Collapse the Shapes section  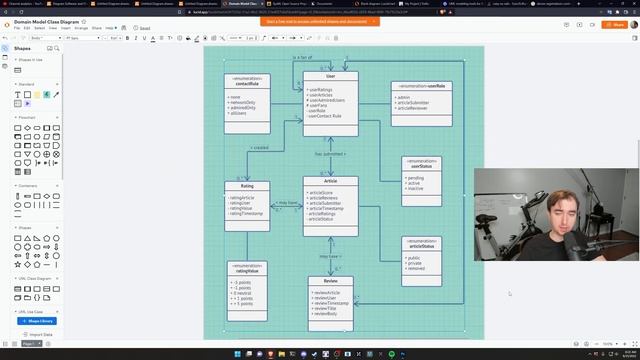point(16,228)
